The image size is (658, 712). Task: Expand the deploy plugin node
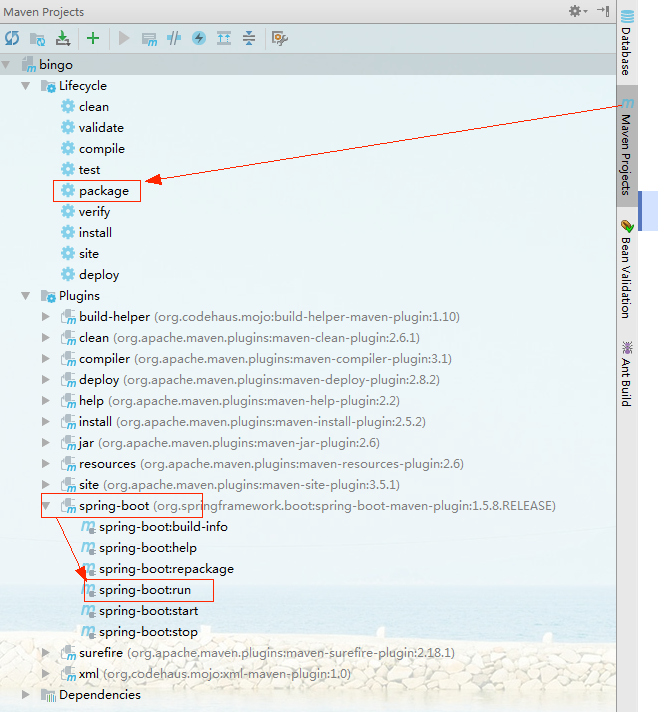click(45, 380)
